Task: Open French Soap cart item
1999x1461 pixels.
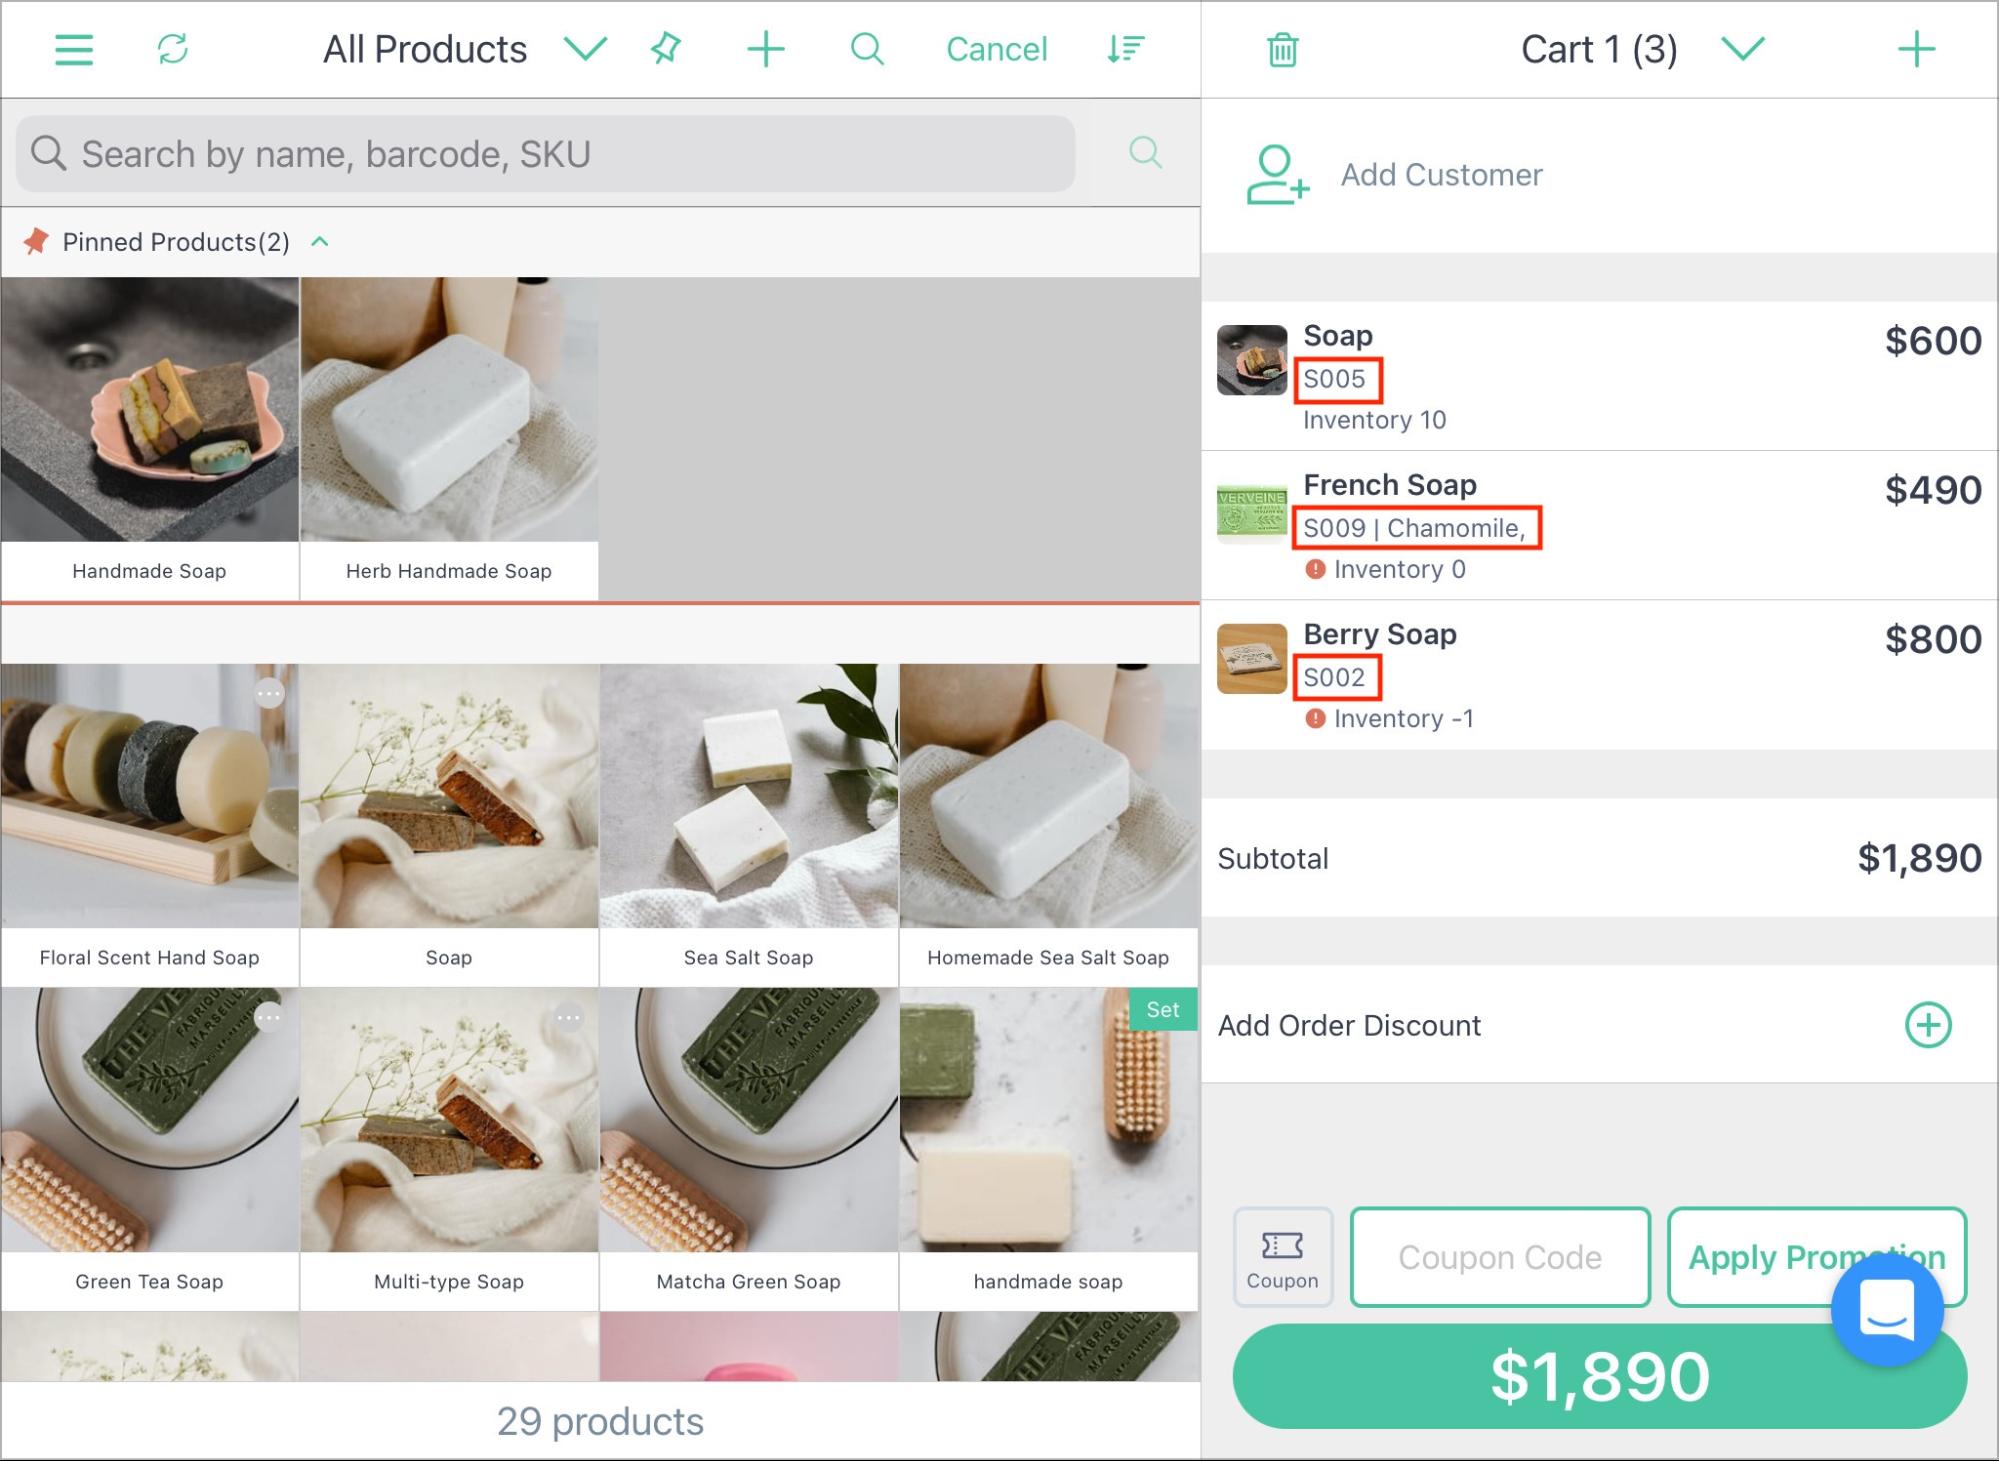Action: [x=1599, y=525]
